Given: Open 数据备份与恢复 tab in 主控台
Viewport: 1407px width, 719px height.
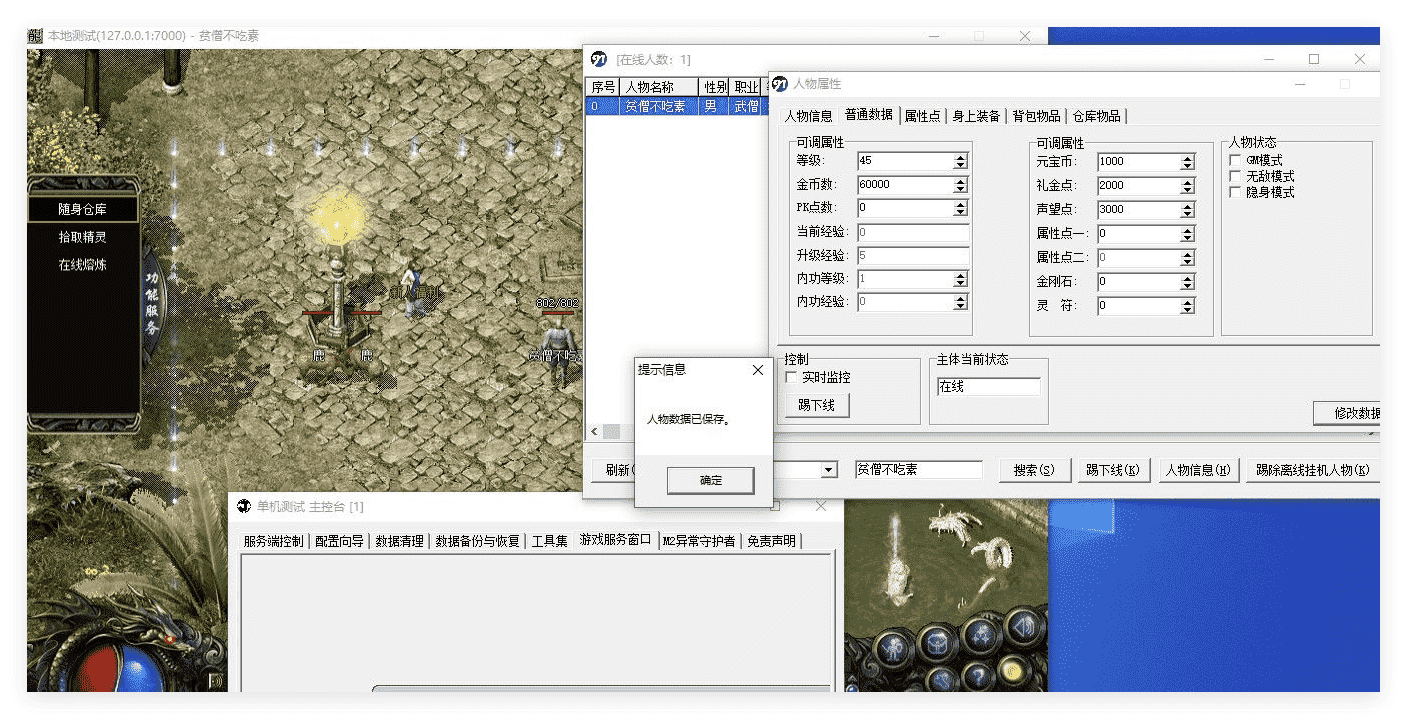Looking at the screenshot, I should pyautogui.click(x=478, y=541).
